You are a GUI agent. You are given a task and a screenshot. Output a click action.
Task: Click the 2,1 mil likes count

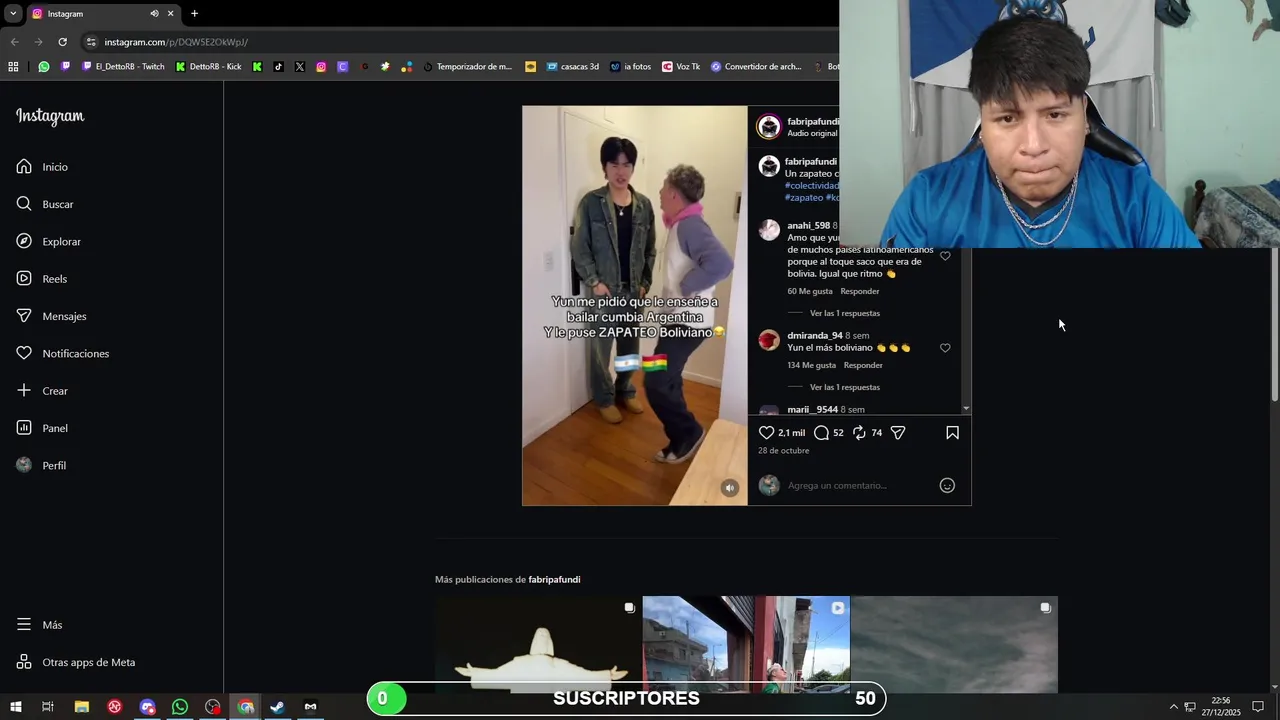click(792, 433)
